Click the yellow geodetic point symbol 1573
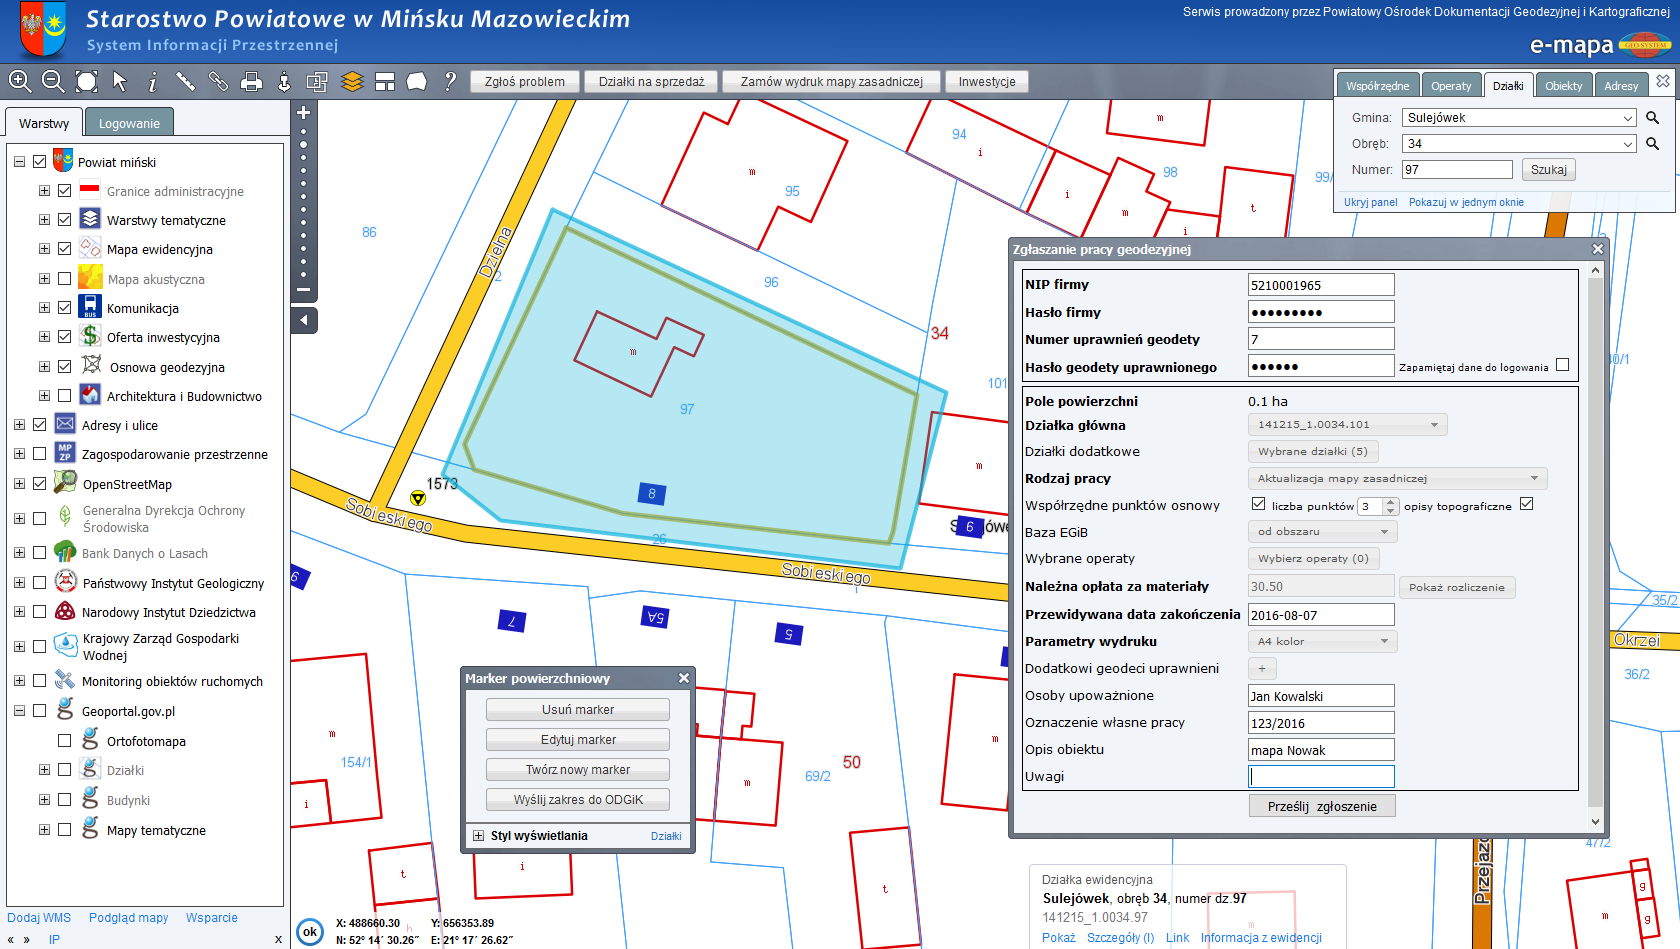This screenshot has height=949, width=1680. [418, 497]
